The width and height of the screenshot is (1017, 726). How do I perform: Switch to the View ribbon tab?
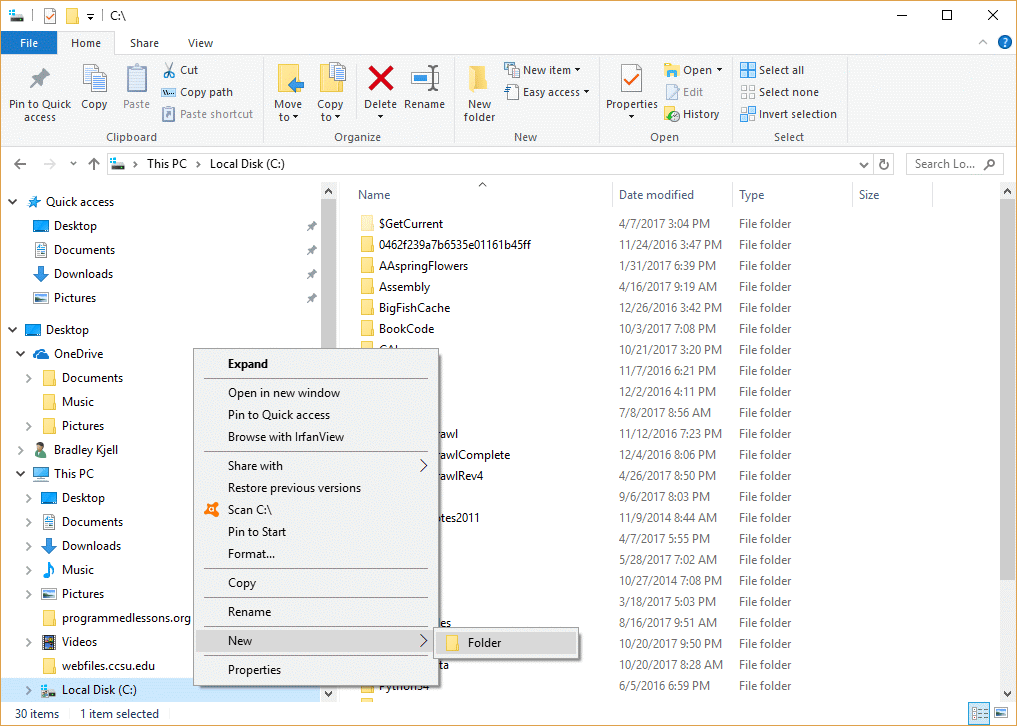[200, 43]
